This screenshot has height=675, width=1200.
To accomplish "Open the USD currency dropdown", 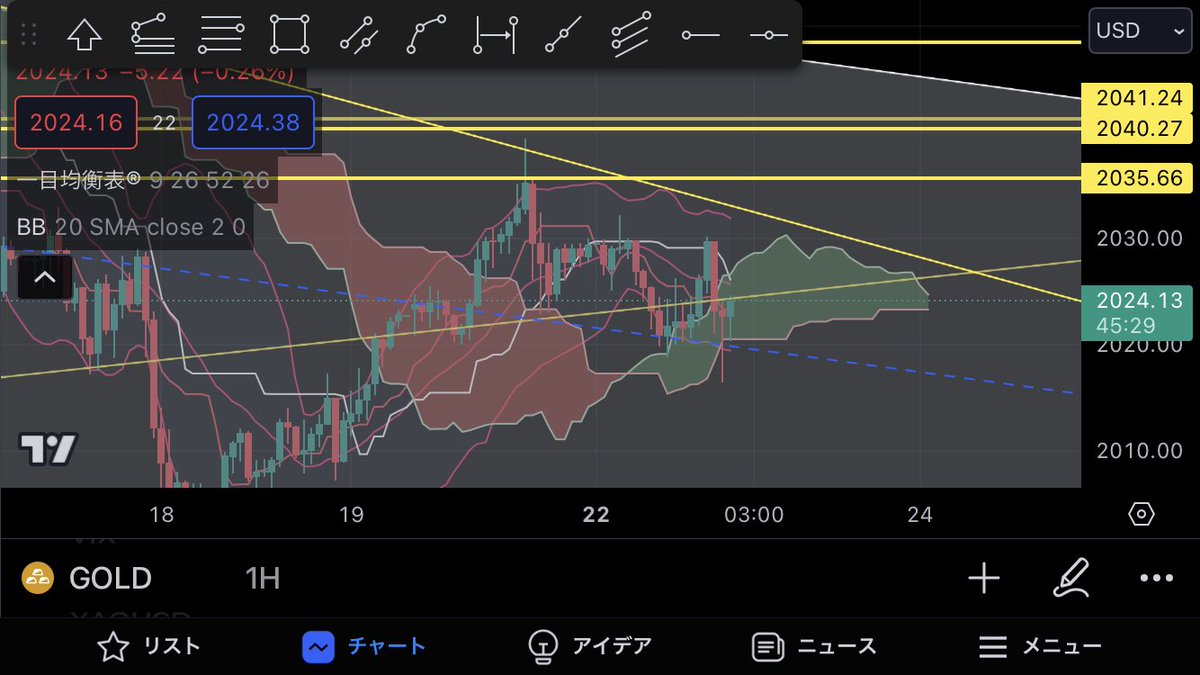I will (x=1139, y=31).
